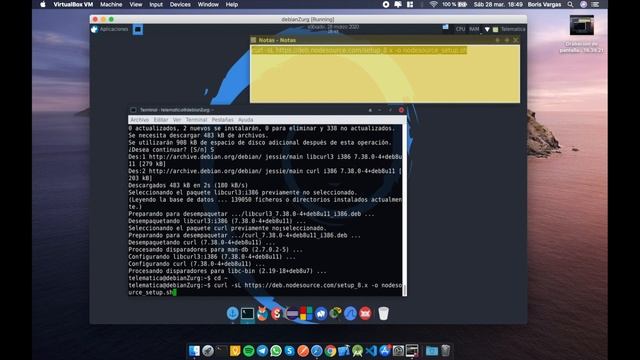
Task: Open the Ver menu in Terminal
Action: click(177, 120)
